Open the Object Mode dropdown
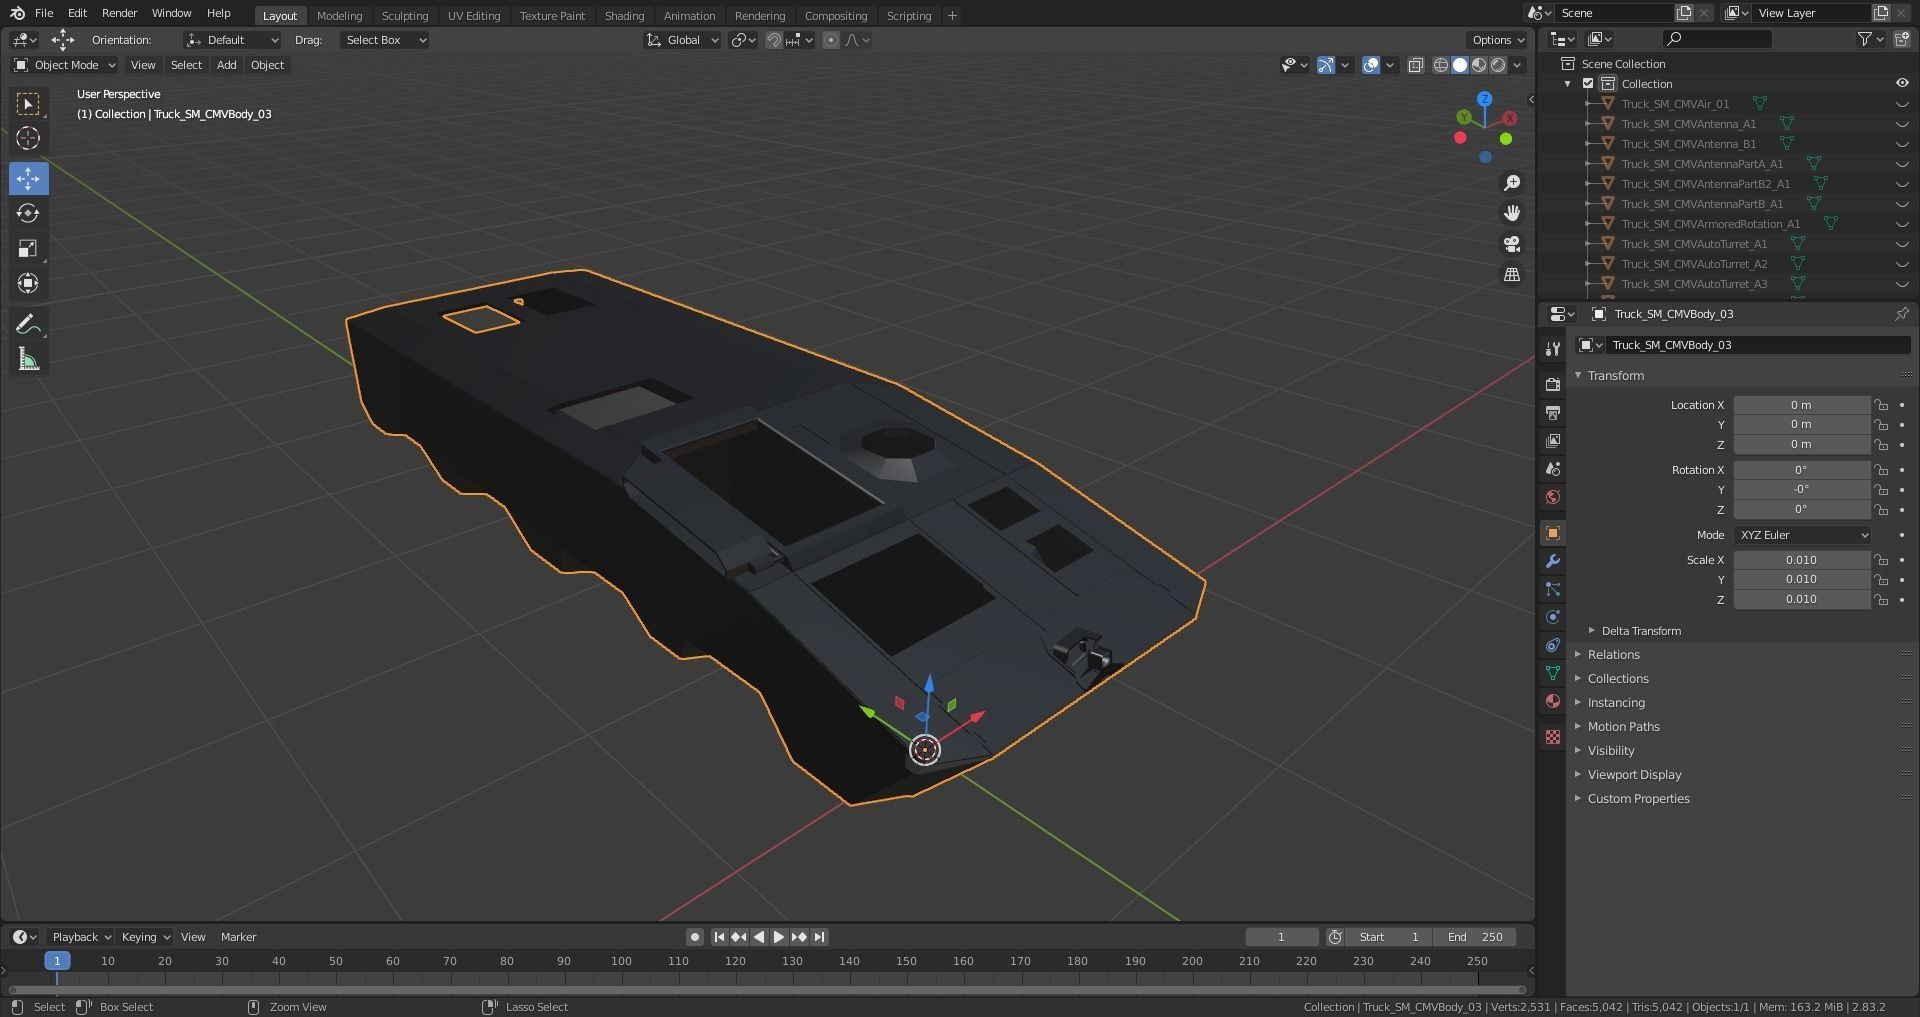This screenshot has height=1017, width=1920. click(x=65, y=65)
